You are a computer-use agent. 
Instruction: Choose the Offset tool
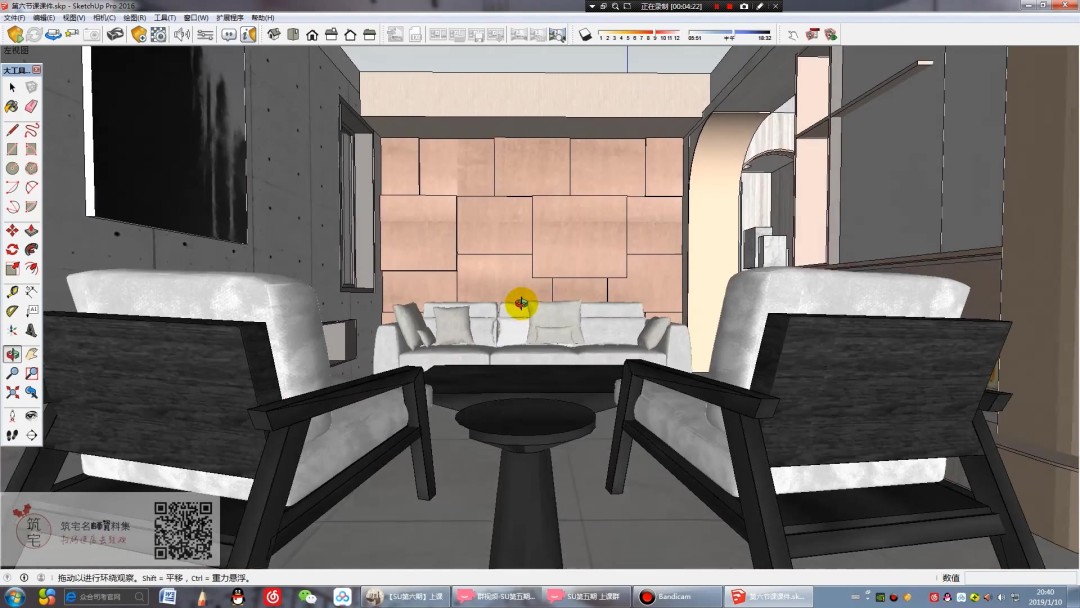[x=32, y=269]
